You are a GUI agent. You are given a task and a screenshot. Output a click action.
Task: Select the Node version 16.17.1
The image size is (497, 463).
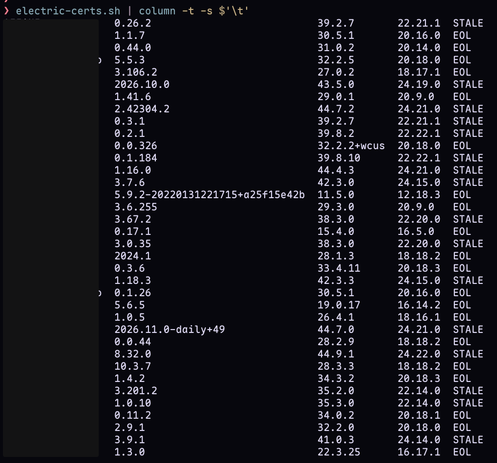pos(419,452)
